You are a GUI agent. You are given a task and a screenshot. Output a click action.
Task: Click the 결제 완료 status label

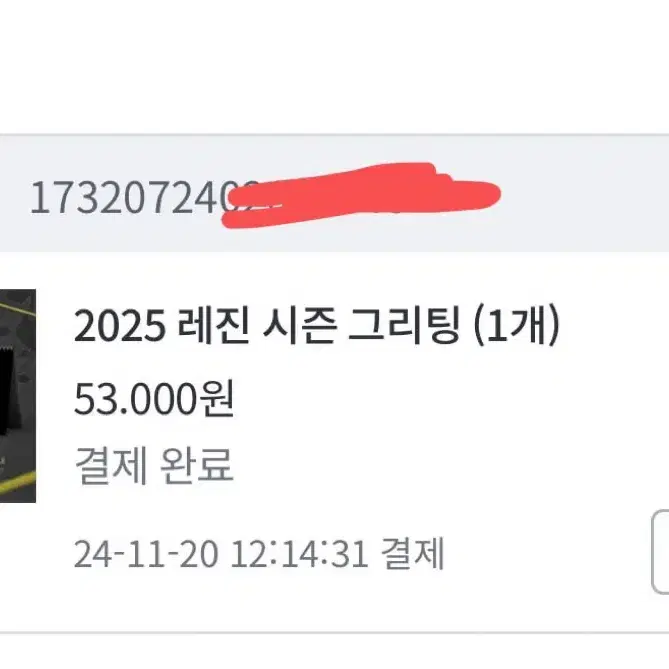click(154, 465)
